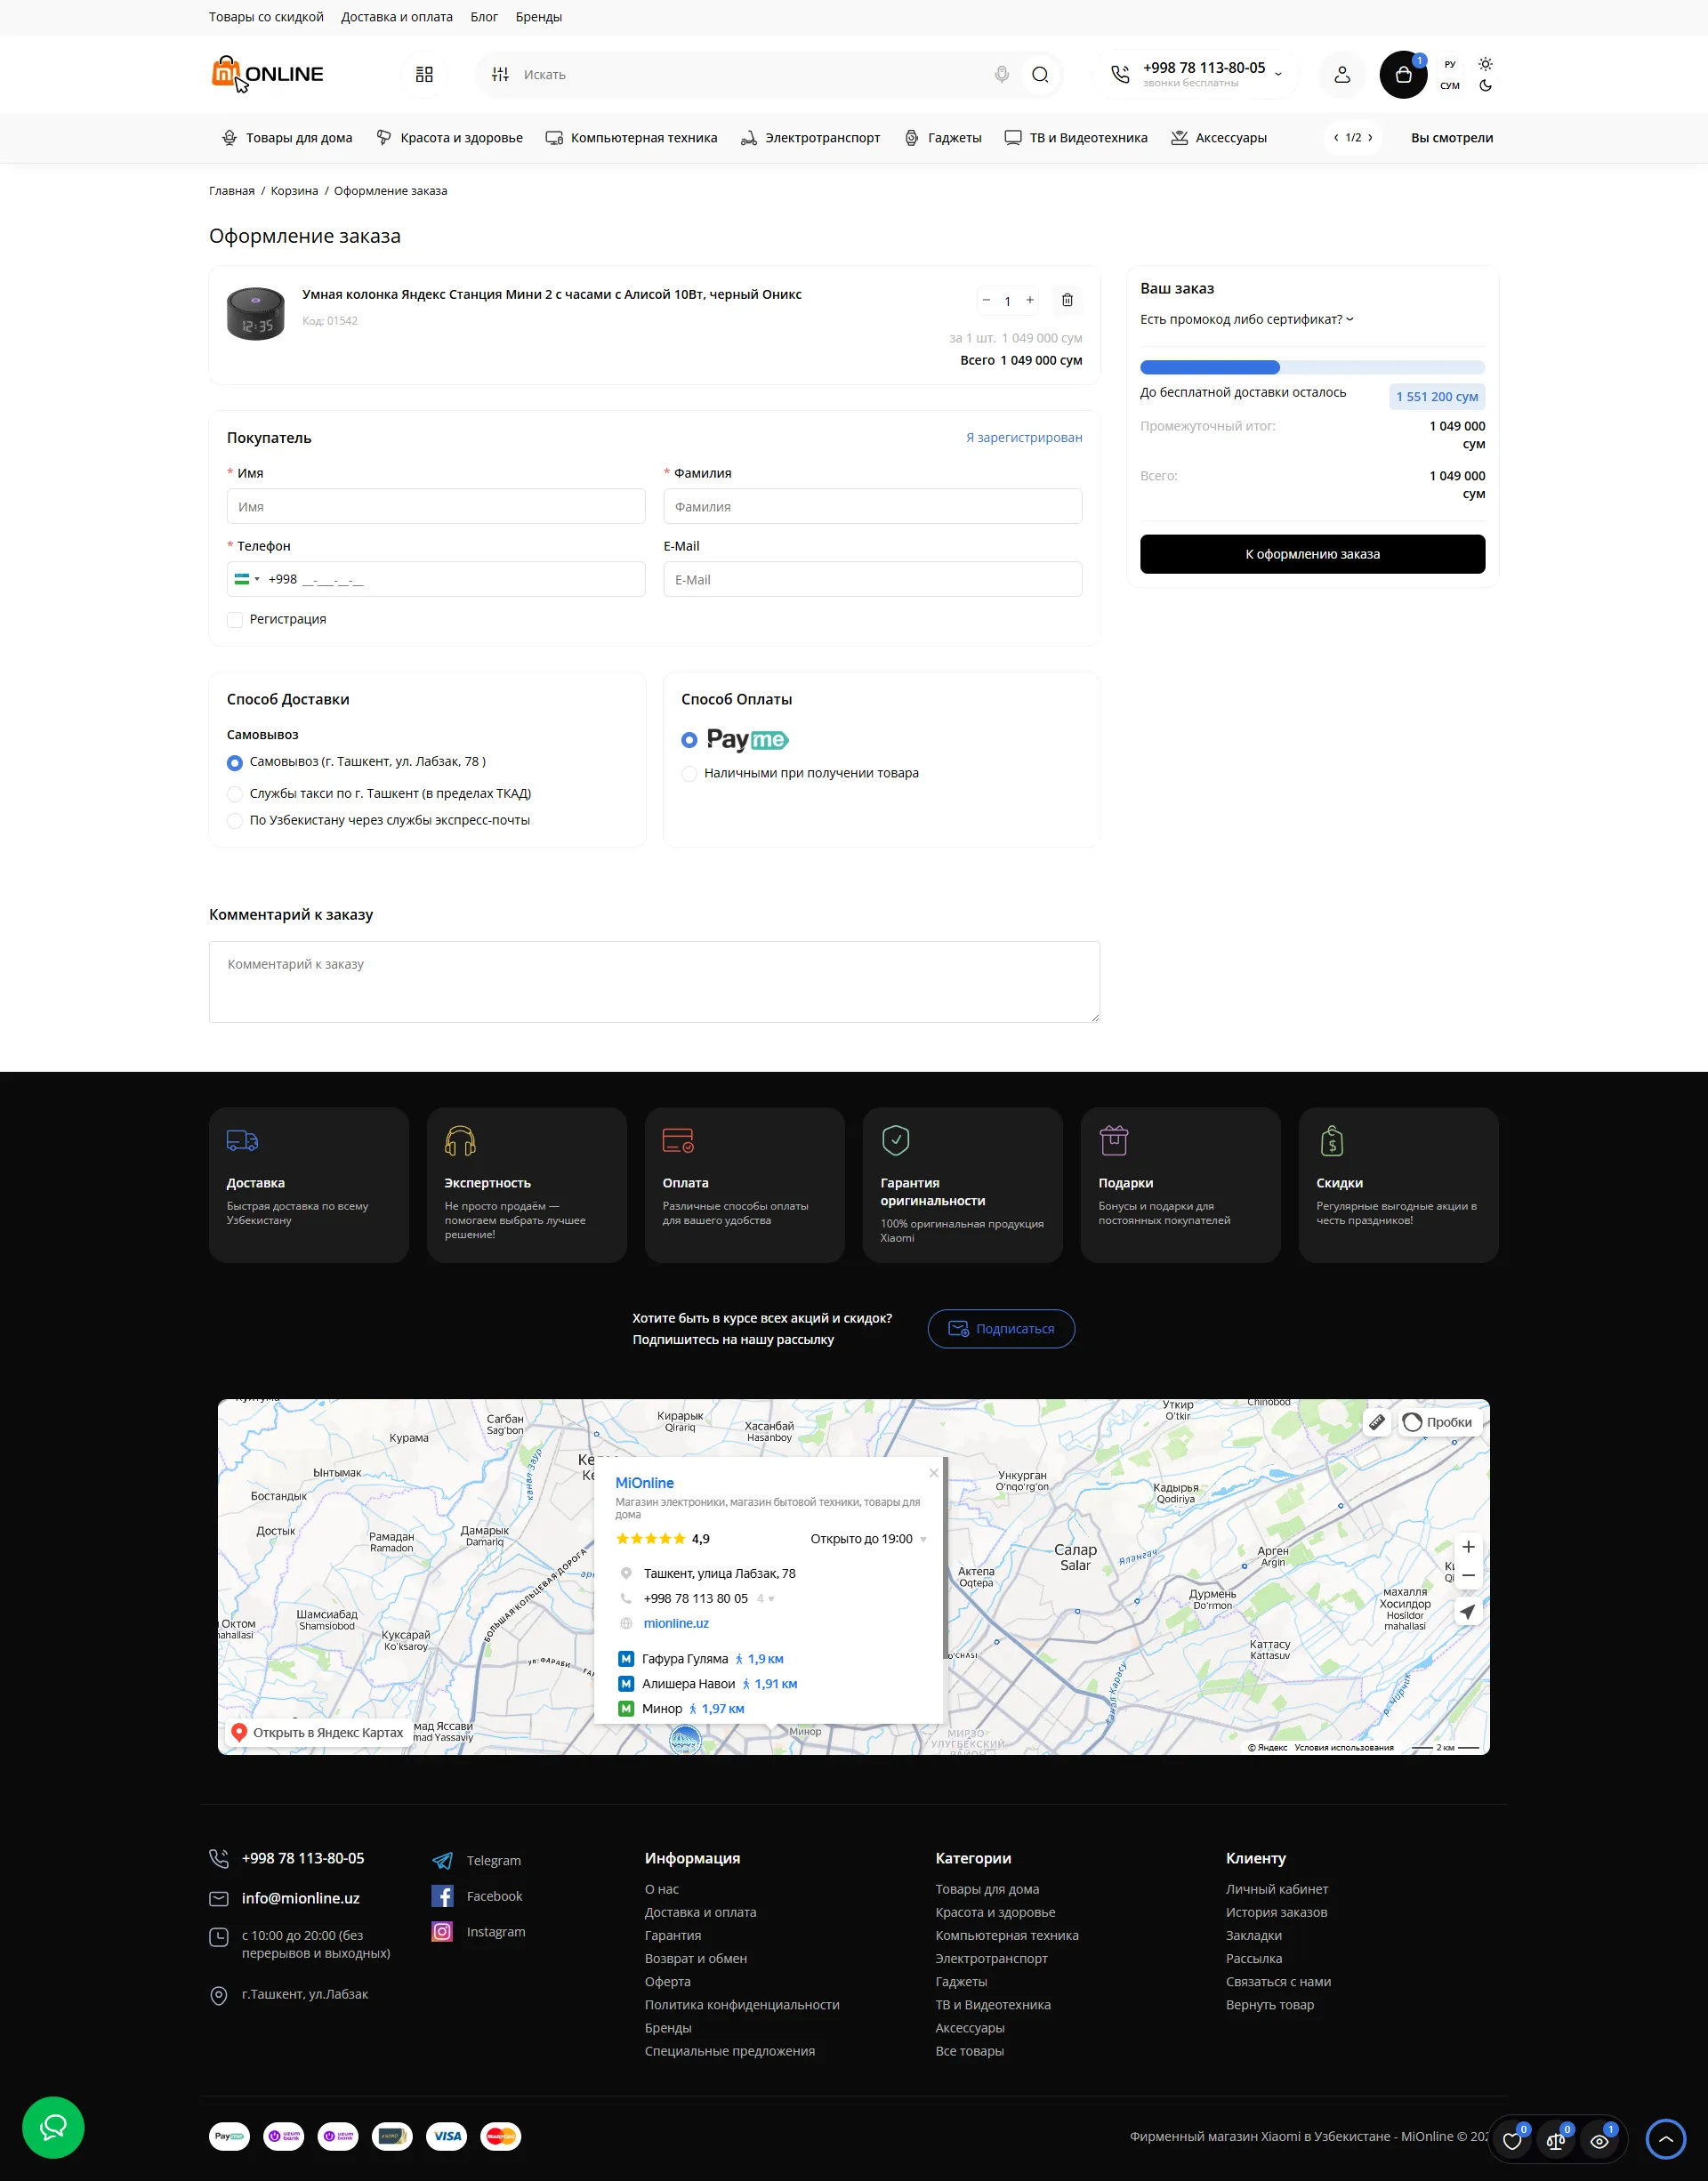Screen dimensions: 1708x2181
Task: Focus the E-Mail input field
Action: coord(872,580)
